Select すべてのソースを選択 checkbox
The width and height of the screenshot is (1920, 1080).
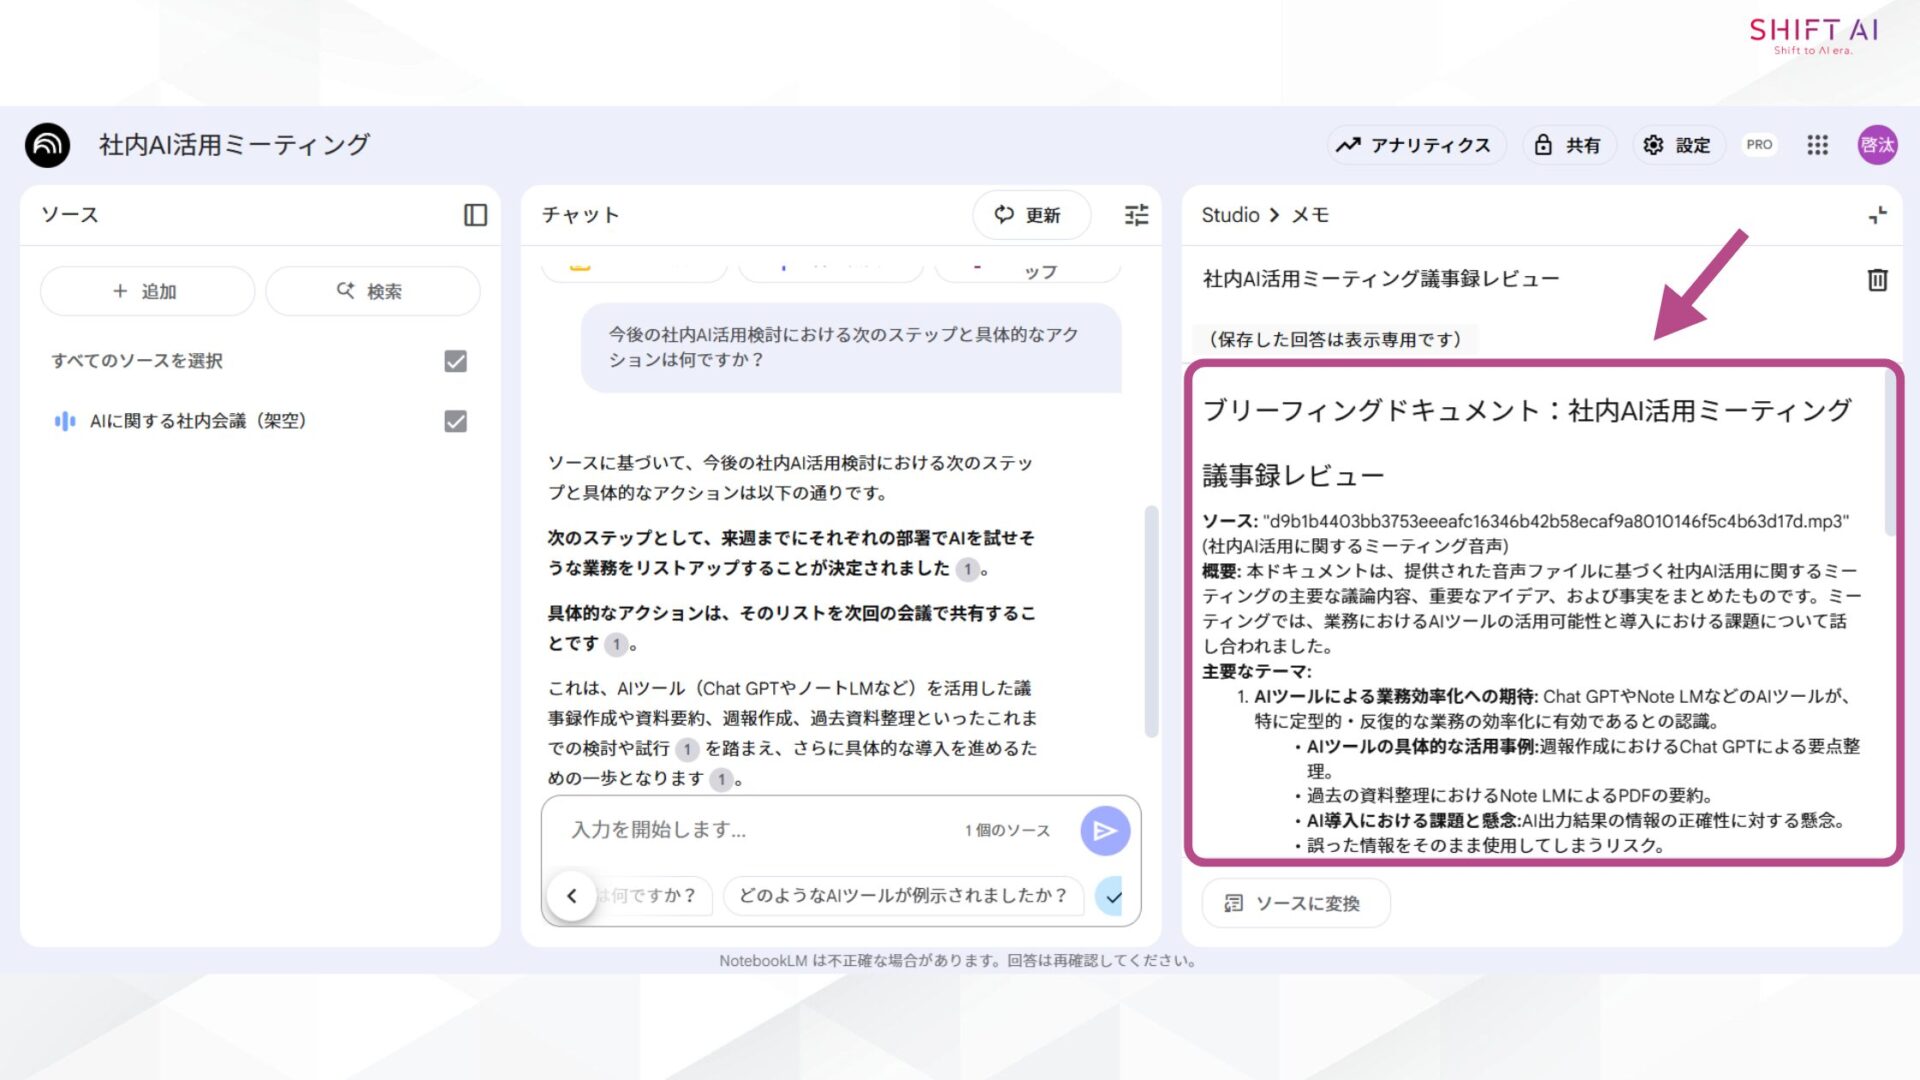pos(455,361)
